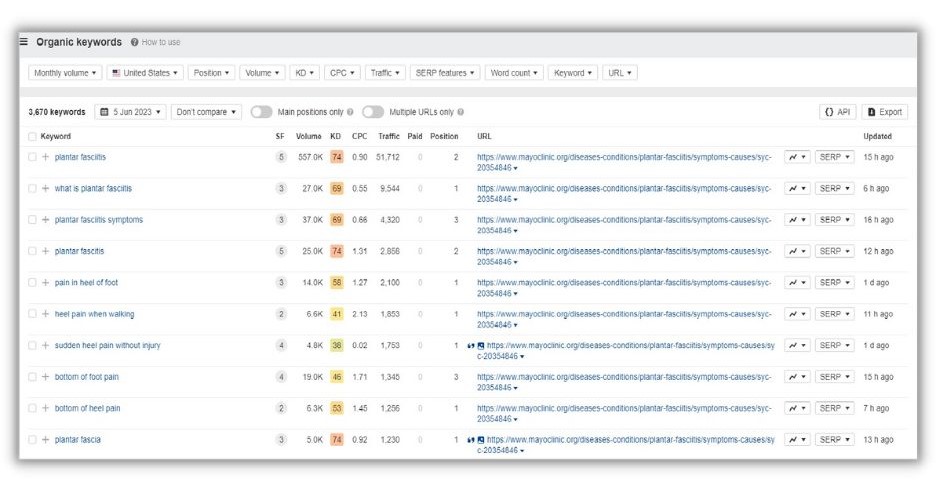The image size is (936, 484).
Task: Open the URL filter dropdown
Action: [620, 73]
